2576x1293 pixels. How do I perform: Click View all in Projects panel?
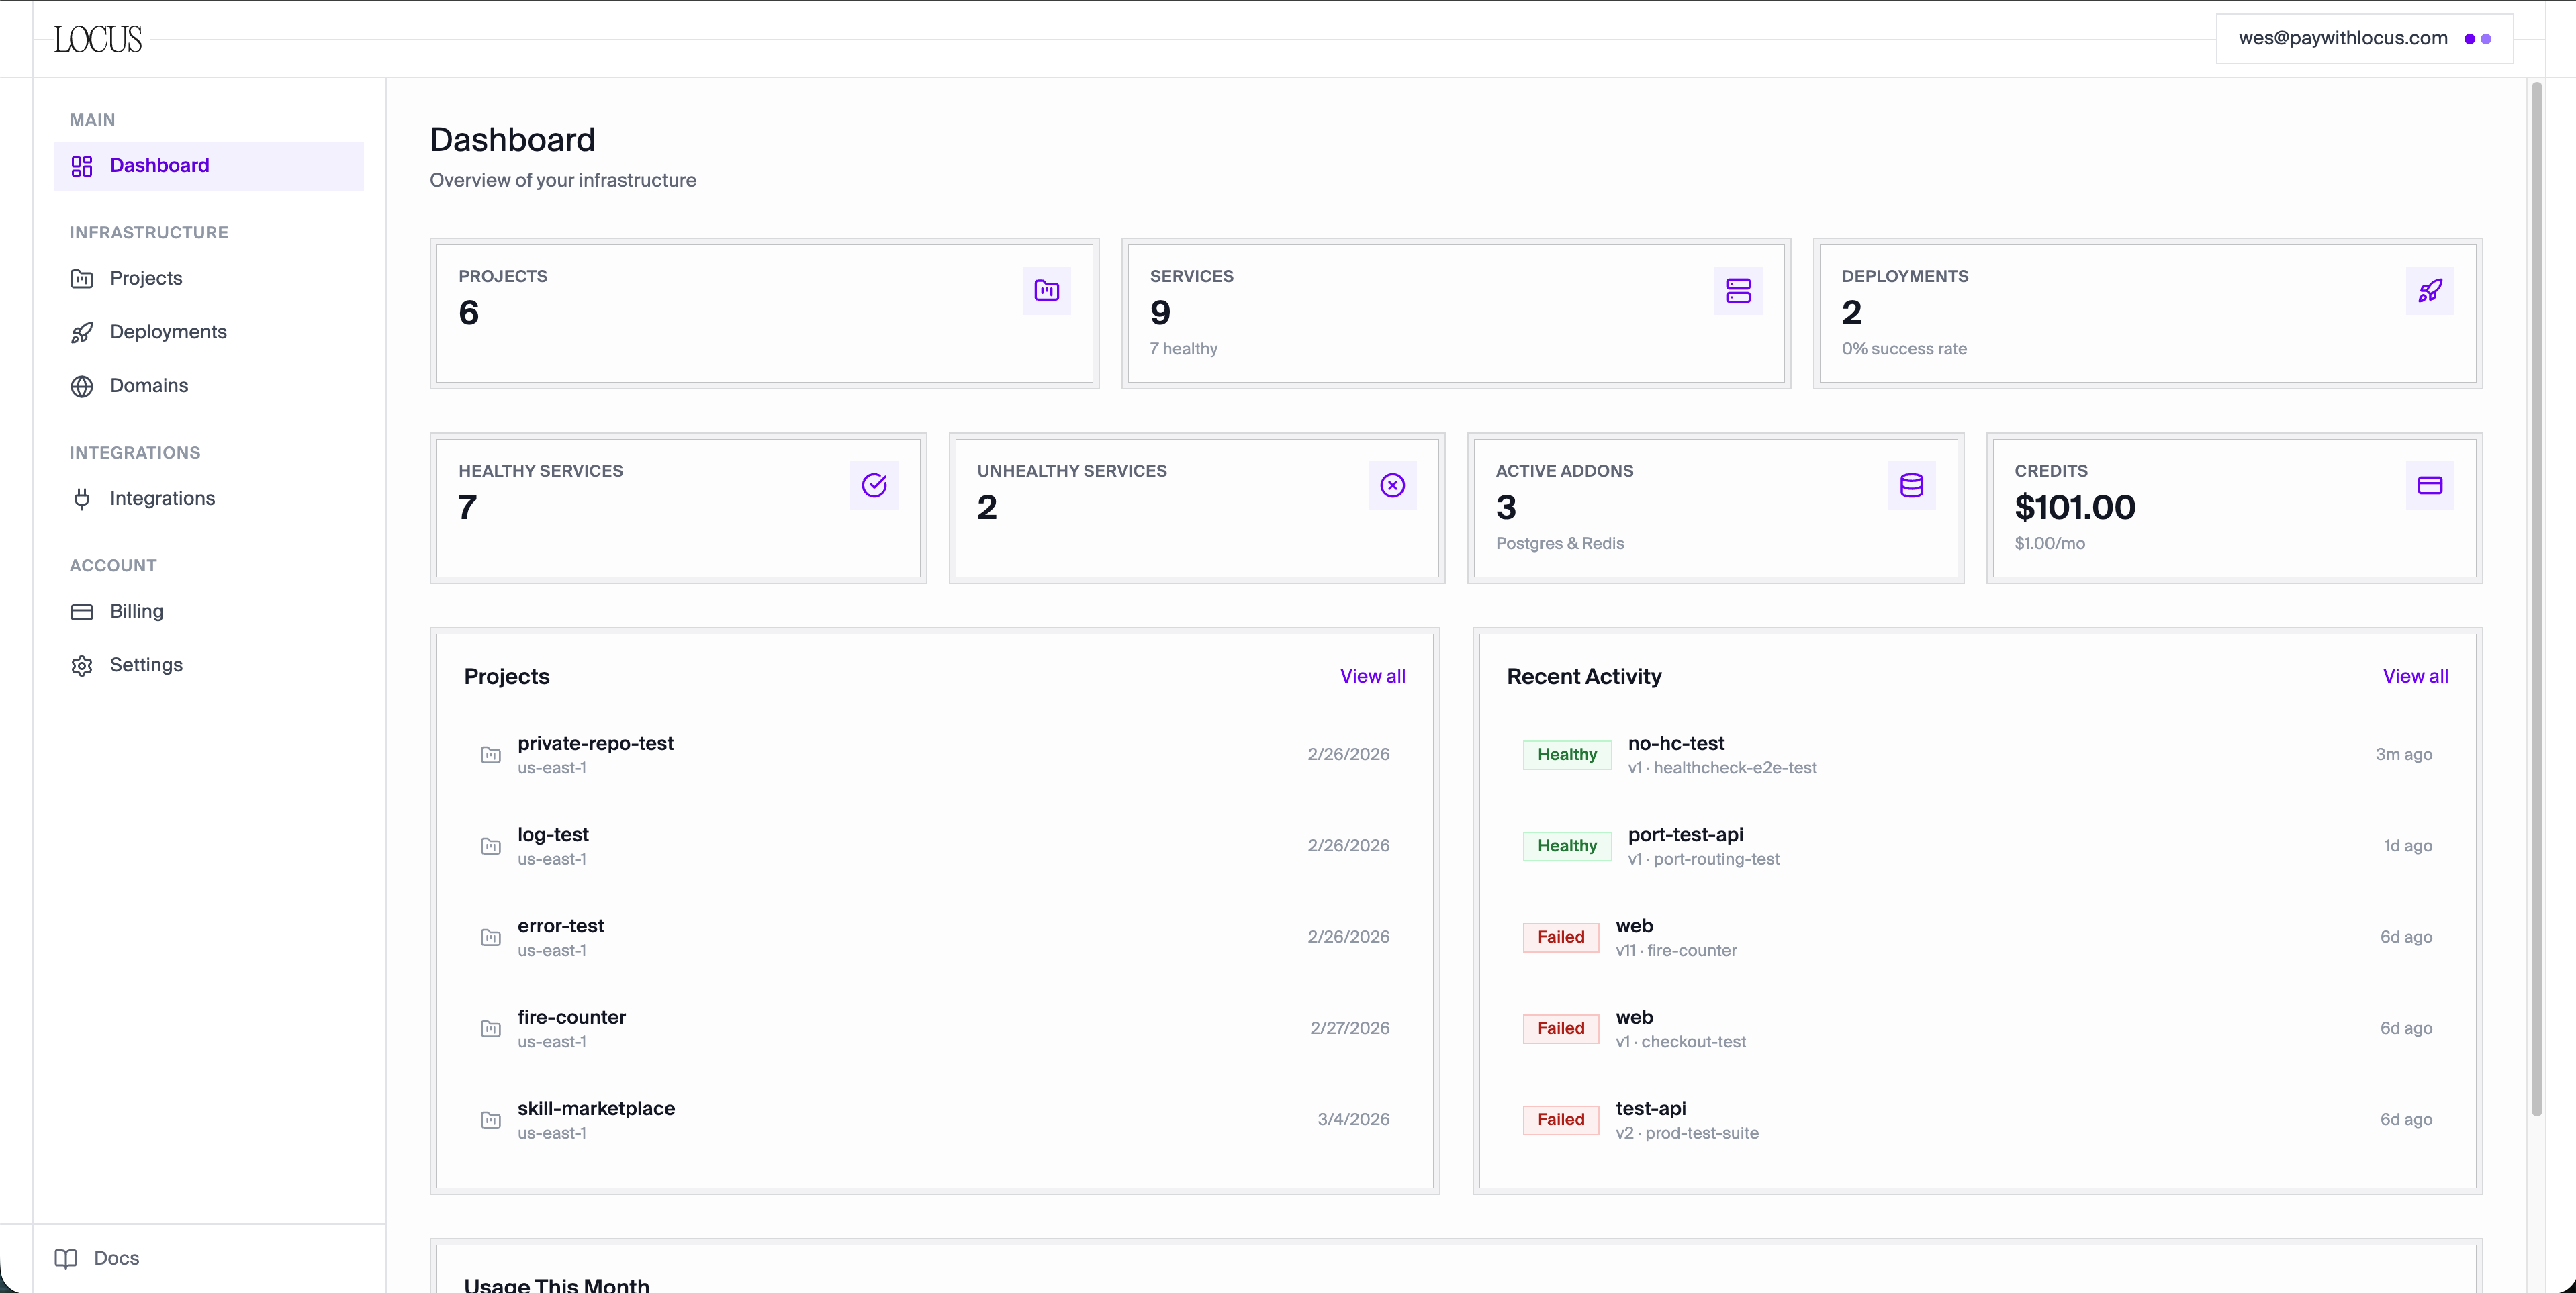1372,676
